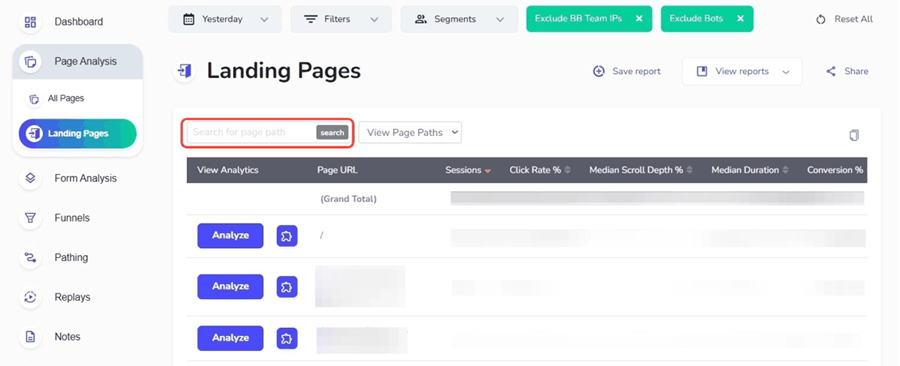900x366 pixels.
Task: Click the "/" page URL cell
Action: [321, 235]
